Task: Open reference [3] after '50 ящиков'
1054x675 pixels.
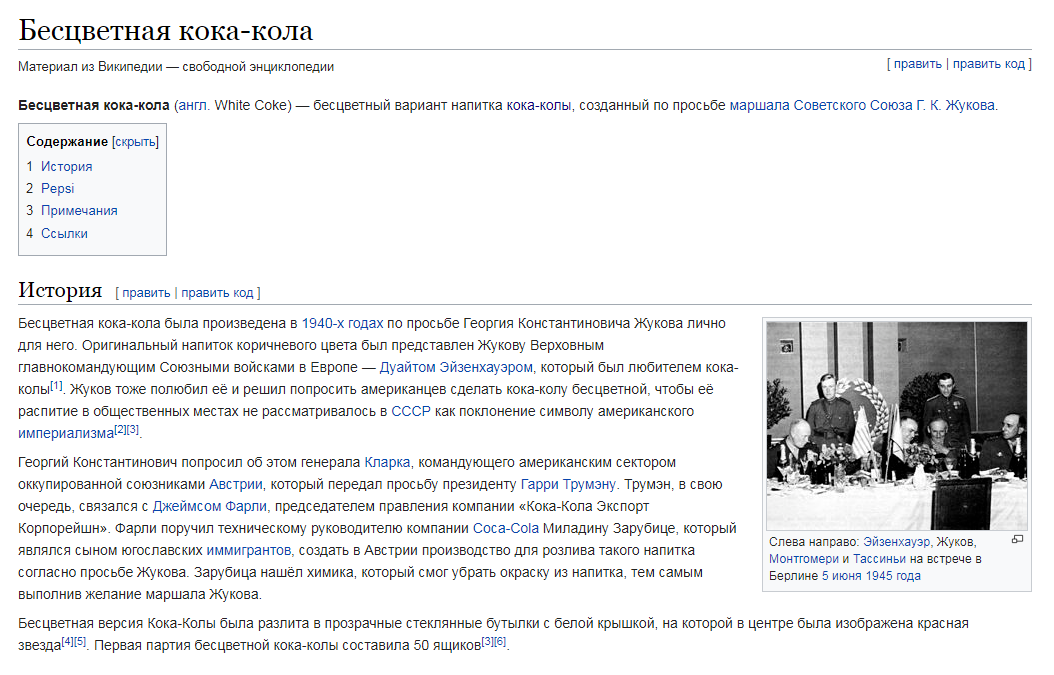Action: 487,641
